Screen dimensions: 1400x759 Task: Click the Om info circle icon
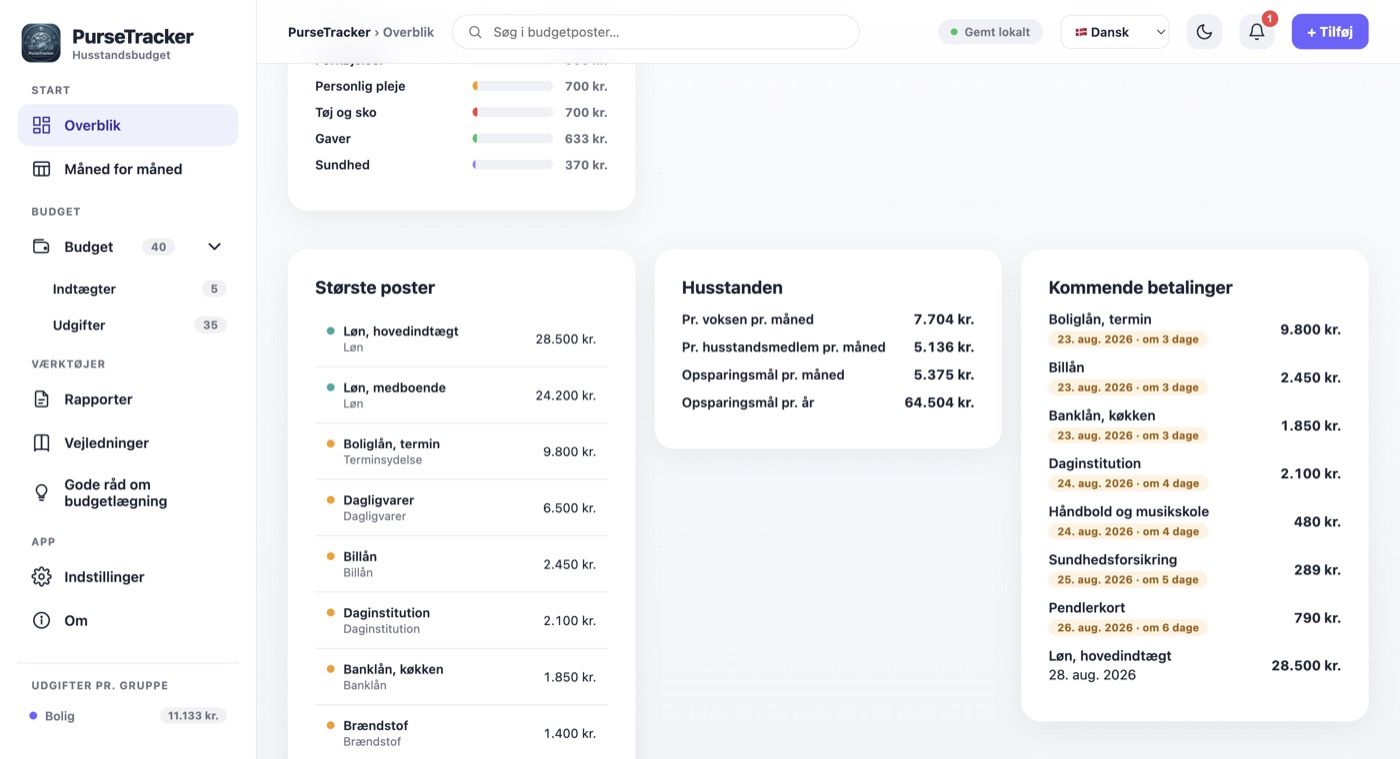41,620
